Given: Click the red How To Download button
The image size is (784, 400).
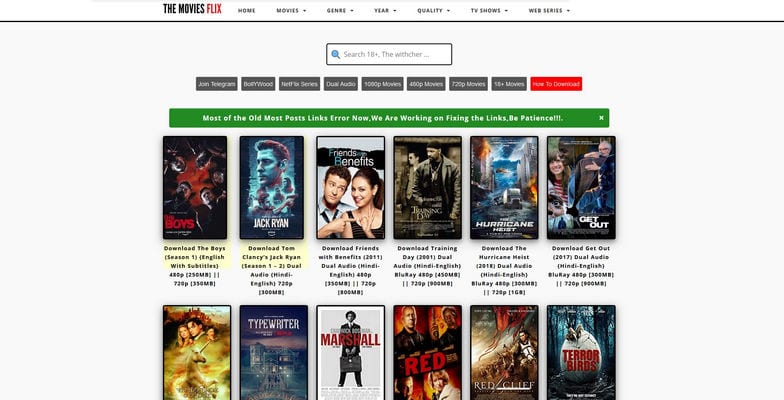Looking at the screenshot, I should (x=556, y=84).
